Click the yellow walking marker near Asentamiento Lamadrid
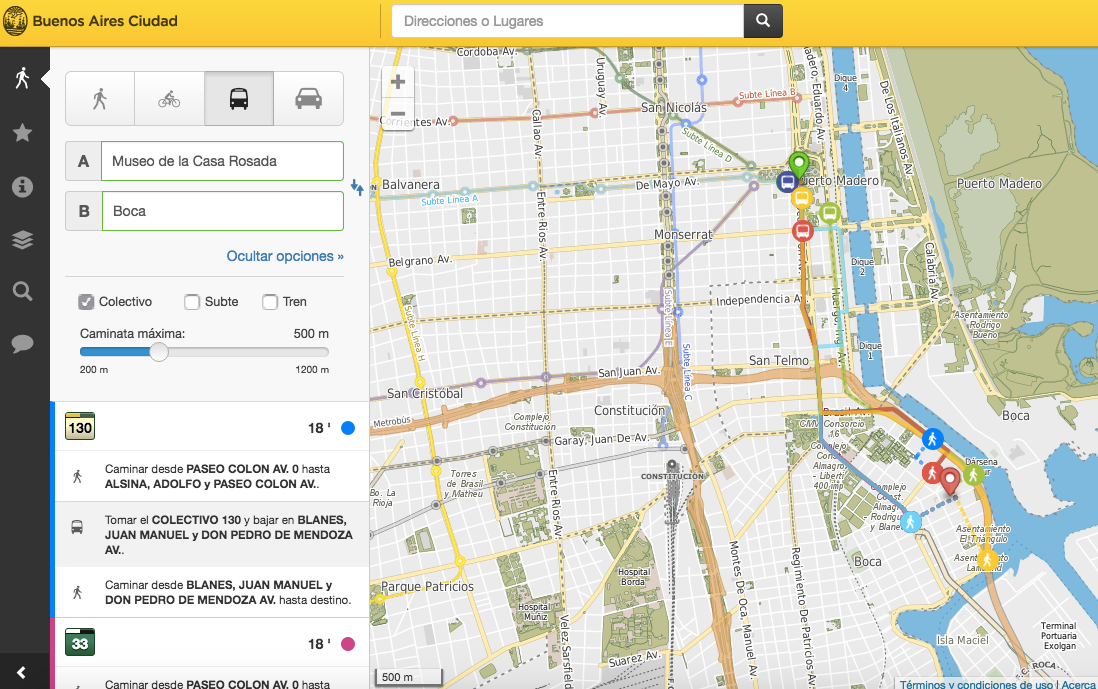Viewport: 1098px width, 689px height. click(x=987, y=559)
